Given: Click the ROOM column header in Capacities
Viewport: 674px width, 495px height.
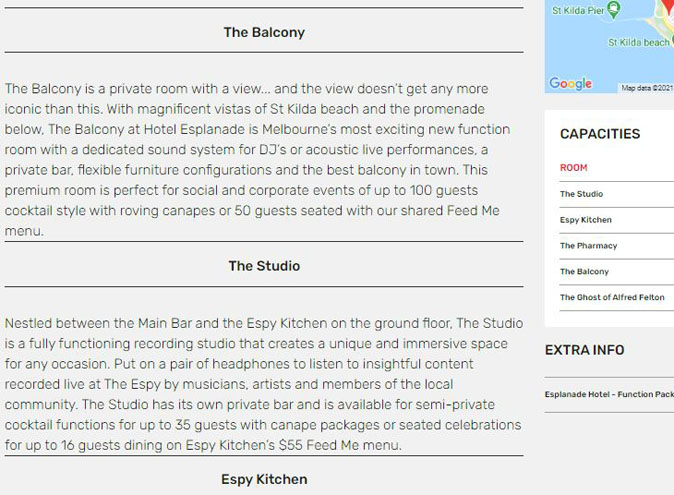Looking at the screenshot, I should (574, 168).
